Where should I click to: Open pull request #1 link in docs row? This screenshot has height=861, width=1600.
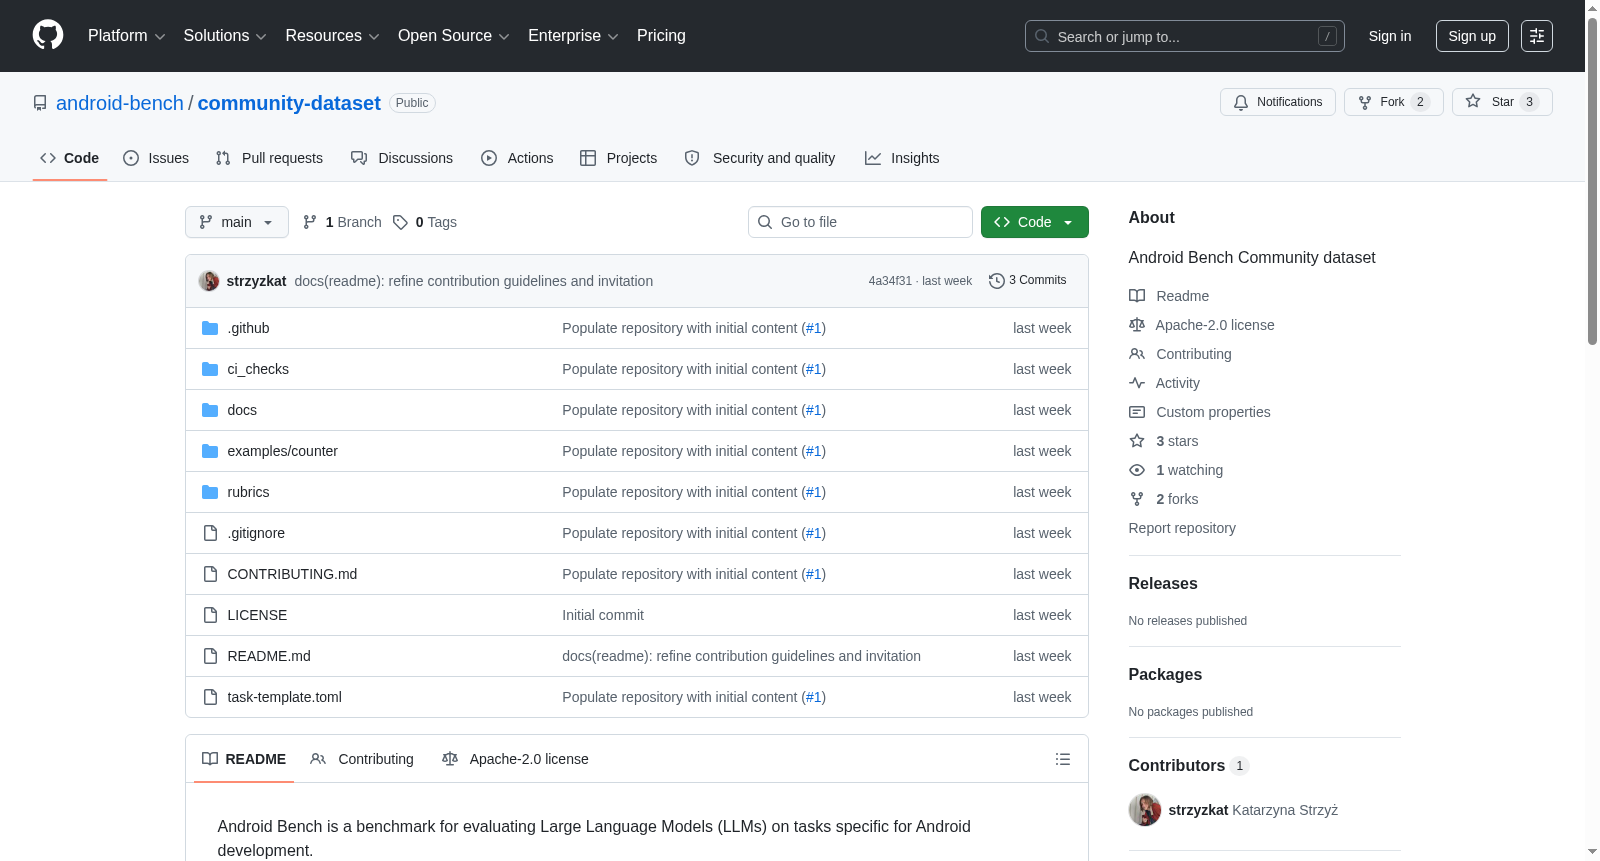(814, 410)
